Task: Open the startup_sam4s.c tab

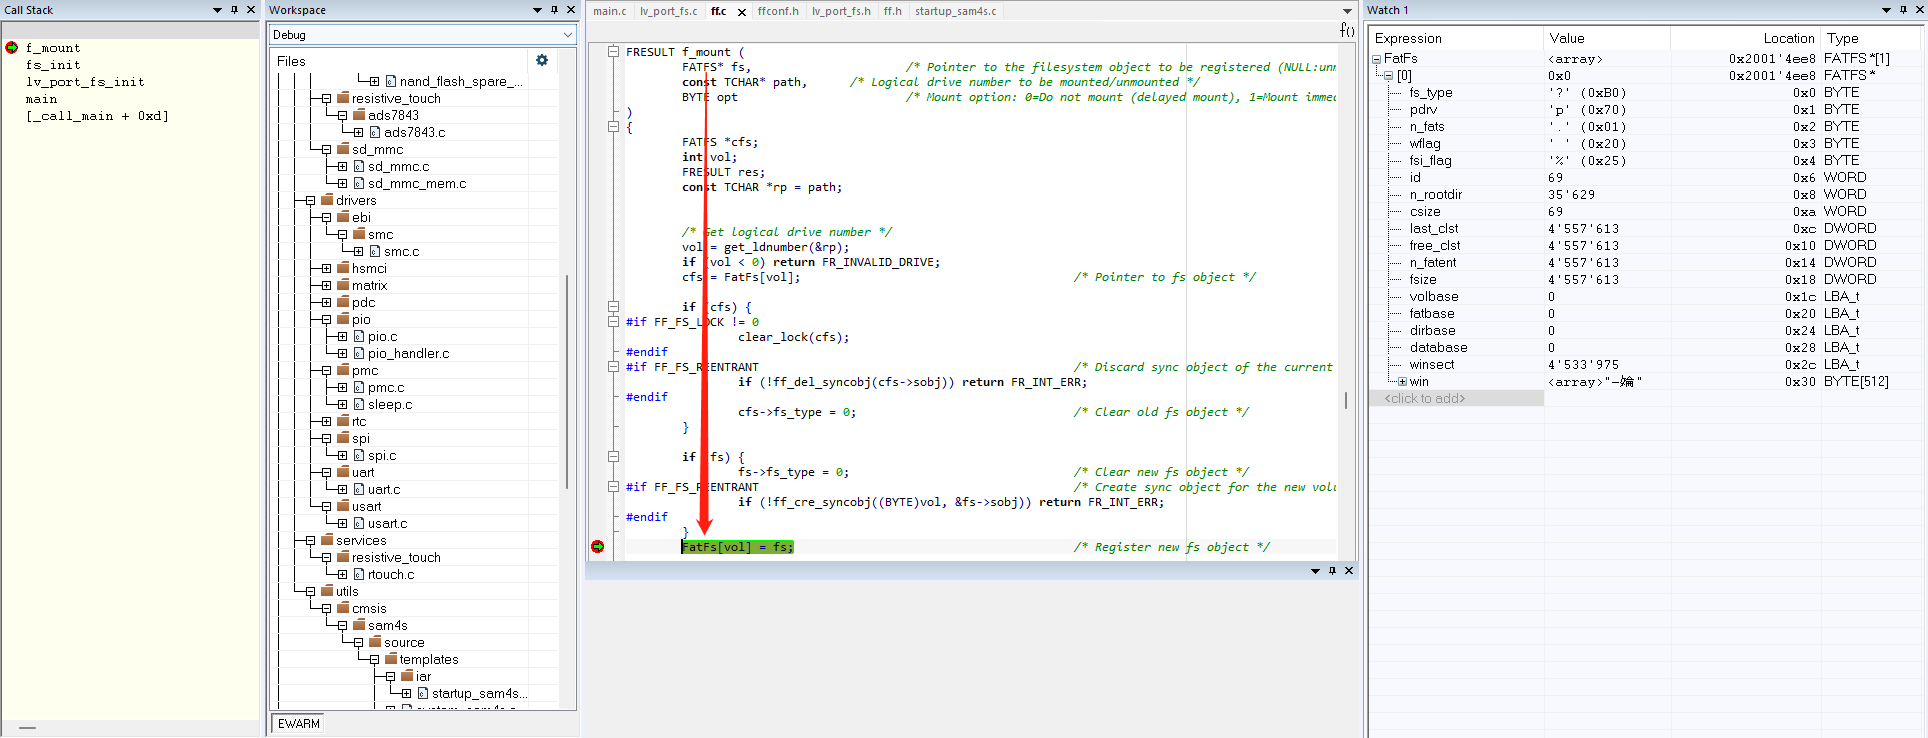Action: tap(956, 11)
